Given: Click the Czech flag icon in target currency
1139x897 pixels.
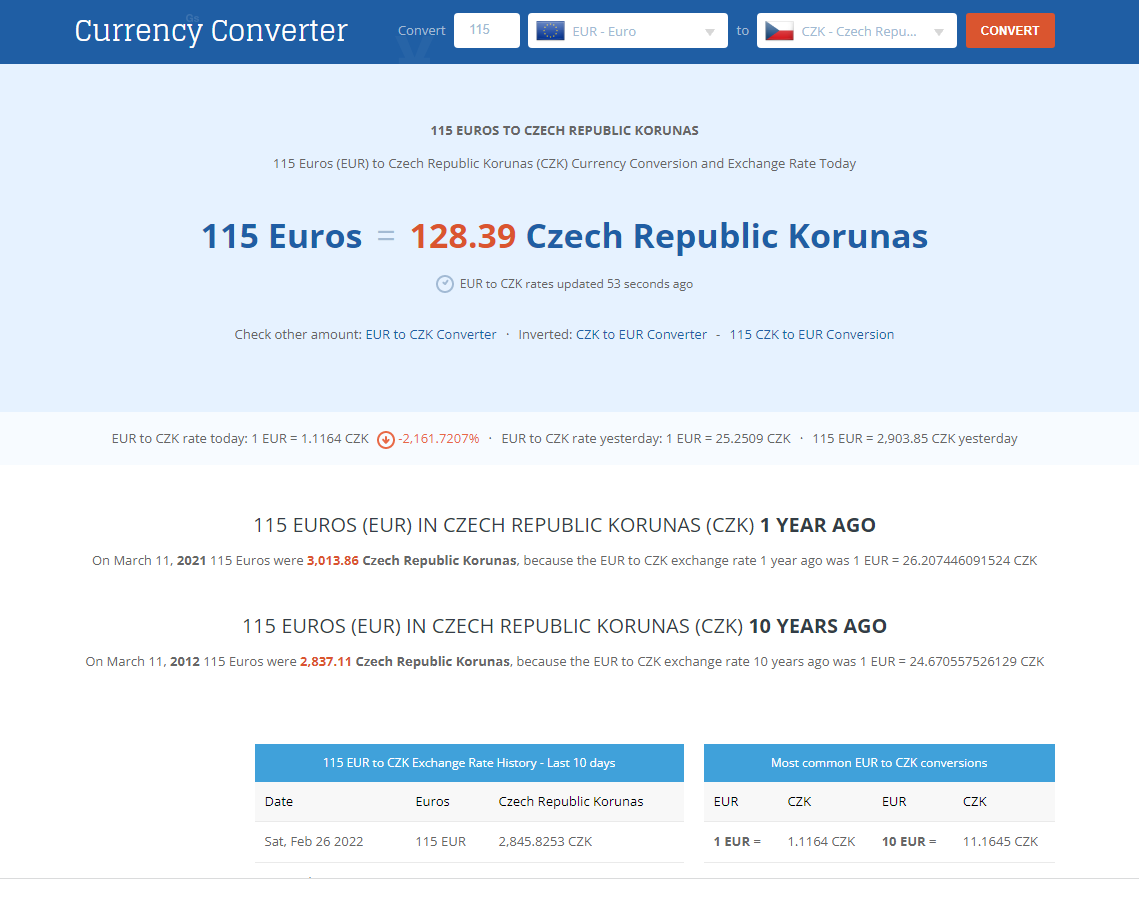Looking at the screenshot, I should [779, 31].
